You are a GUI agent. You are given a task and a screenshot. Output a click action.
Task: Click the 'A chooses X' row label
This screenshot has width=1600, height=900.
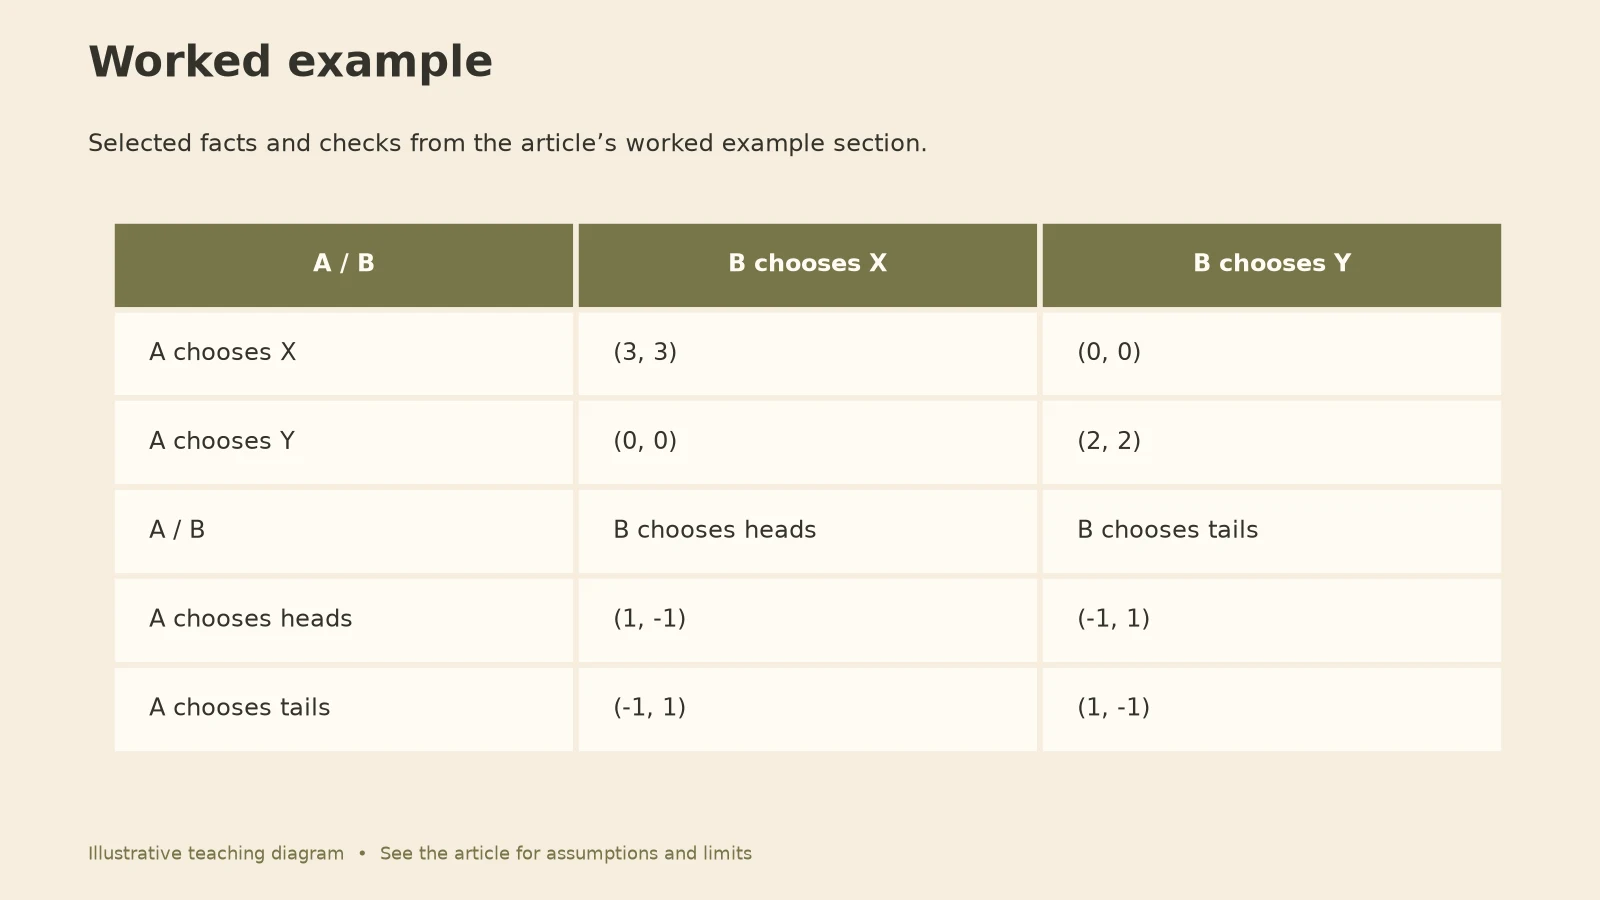point(344,354)
